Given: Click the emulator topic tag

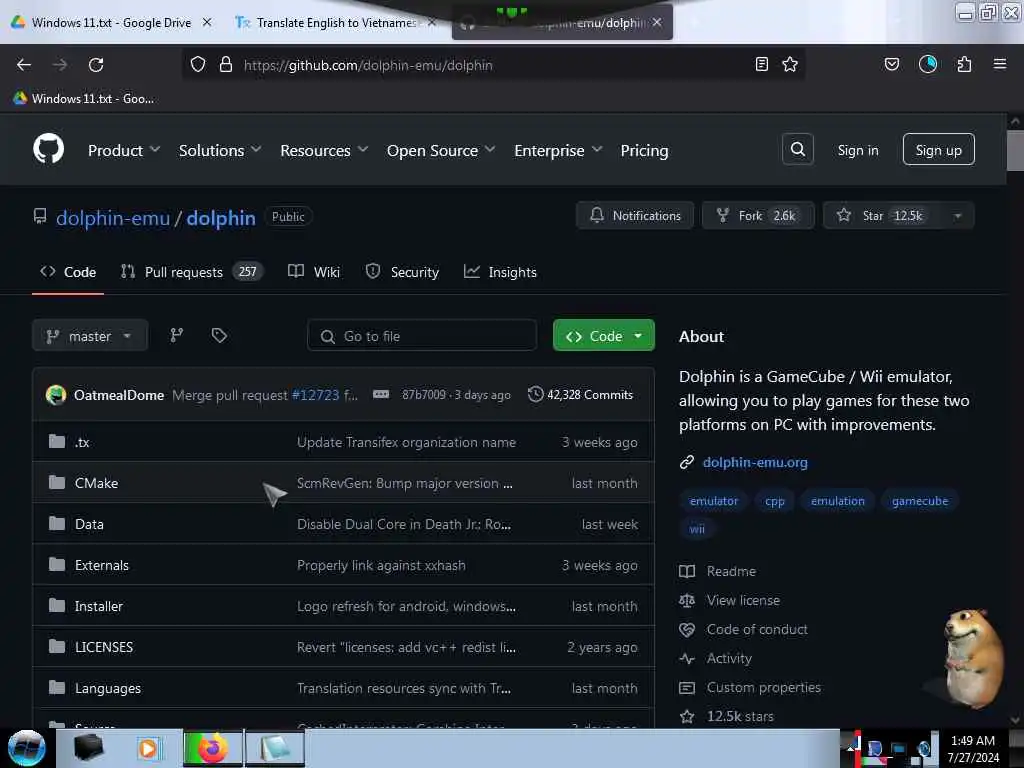Looking at the screenshot, I should click(714, 501).
